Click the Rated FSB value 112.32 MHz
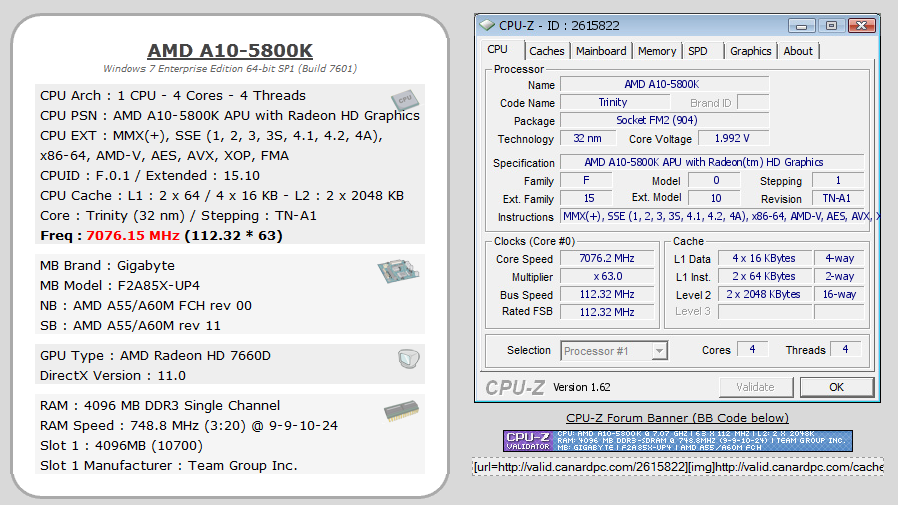The width and height of the screenshot is (898, 505). pos(606,312)
